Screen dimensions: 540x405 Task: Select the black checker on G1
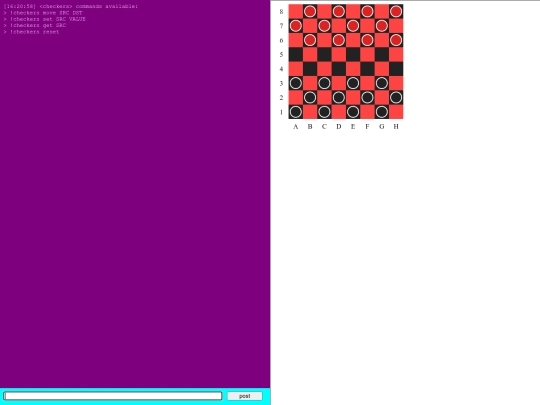tap(382, 112)
